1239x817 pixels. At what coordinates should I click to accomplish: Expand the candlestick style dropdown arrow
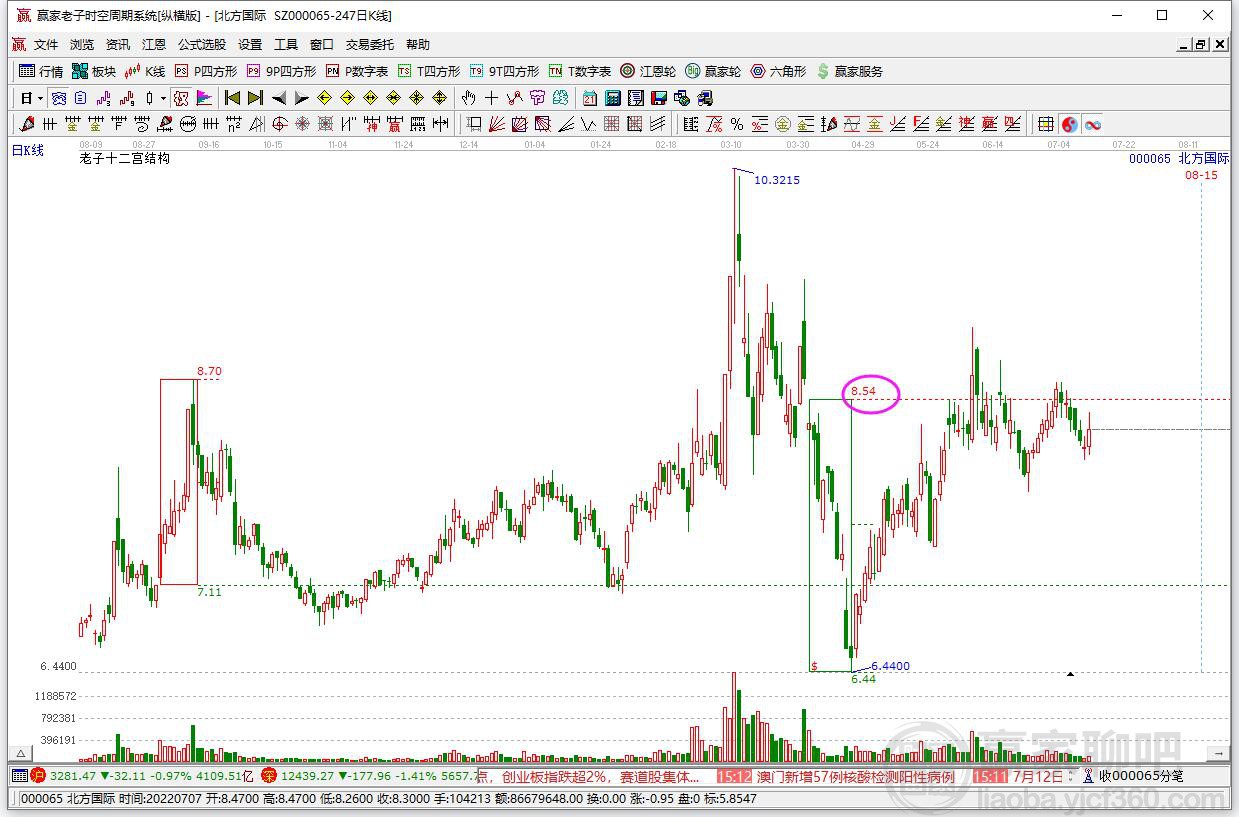(x=163, y=99)
